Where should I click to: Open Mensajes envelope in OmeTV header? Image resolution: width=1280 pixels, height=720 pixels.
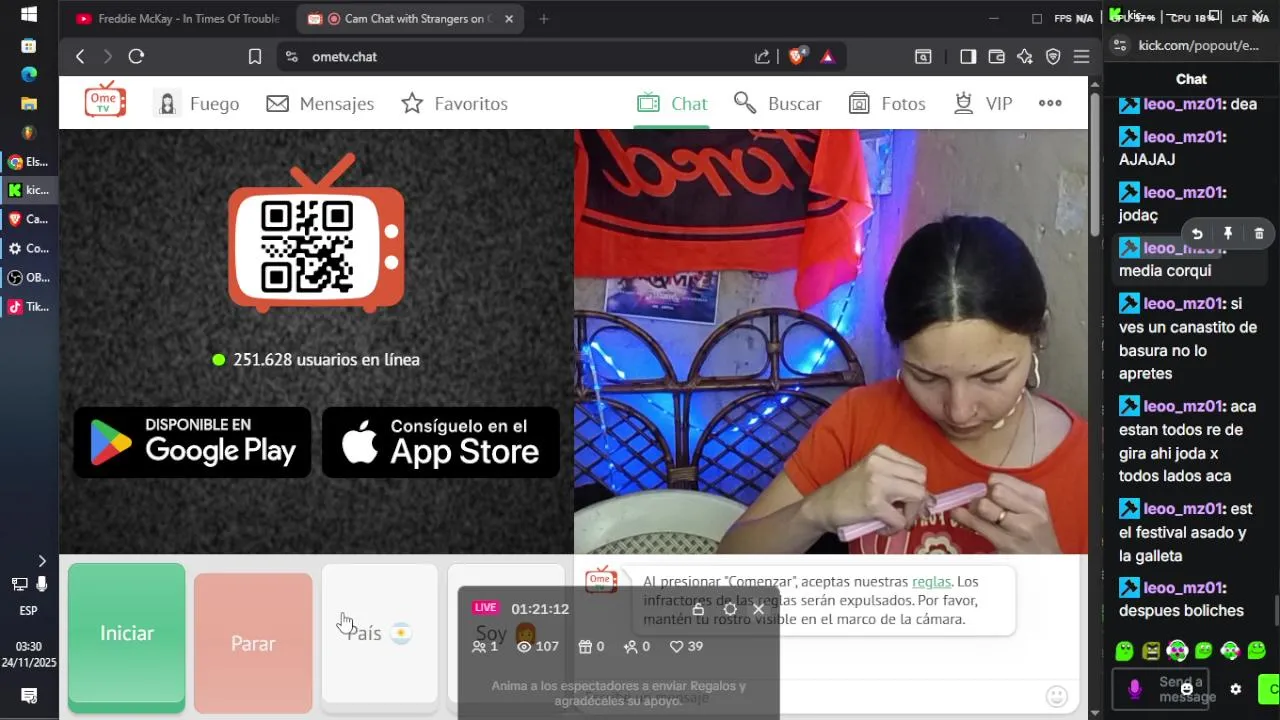[277, 104]
